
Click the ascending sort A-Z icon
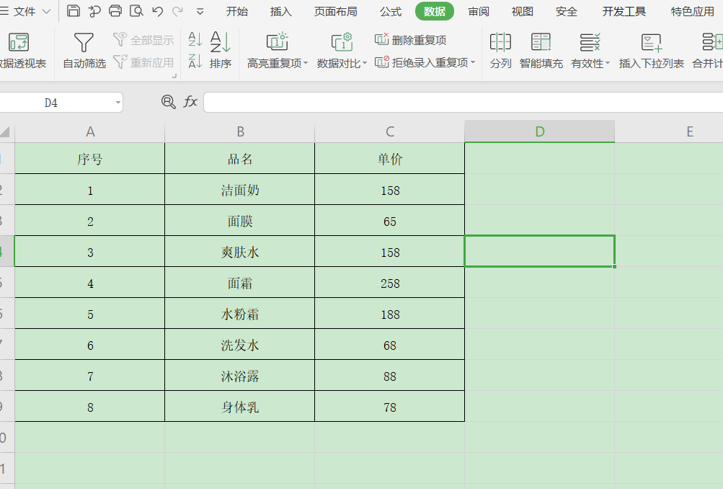[x=195, y=39]
